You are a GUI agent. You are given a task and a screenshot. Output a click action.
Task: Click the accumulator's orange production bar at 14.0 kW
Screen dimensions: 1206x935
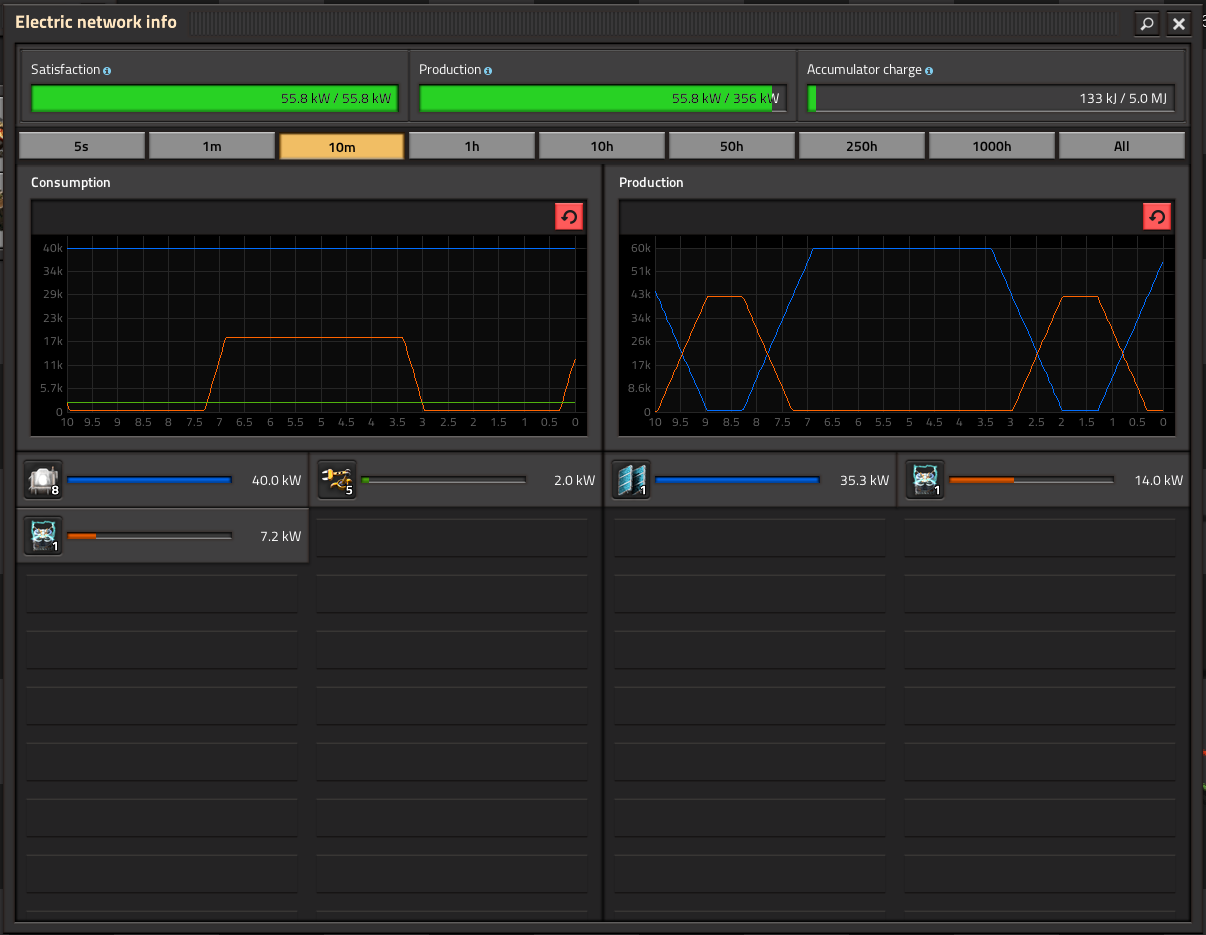[x=1031, y=480]
